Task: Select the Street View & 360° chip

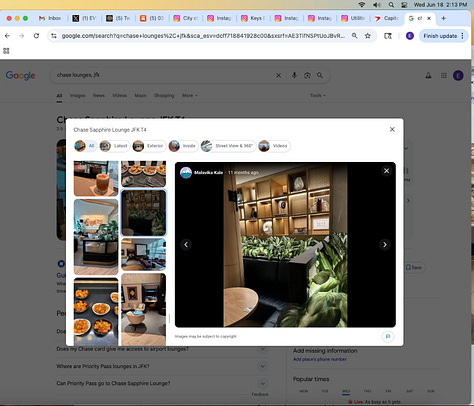Action: pyautogui.click(x=228, y=146)
